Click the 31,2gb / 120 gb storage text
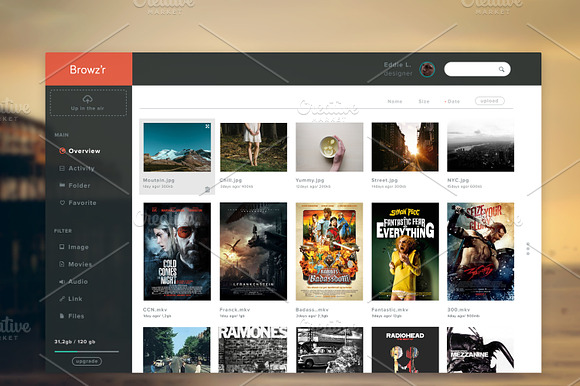Image resolution: width=580 pixels, height=386 pixels. tap(75, 342)
